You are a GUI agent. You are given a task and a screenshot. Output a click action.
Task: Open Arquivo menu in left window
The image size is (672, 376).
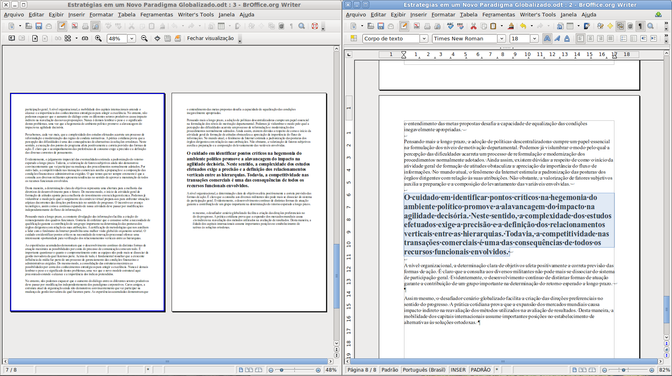14,14
